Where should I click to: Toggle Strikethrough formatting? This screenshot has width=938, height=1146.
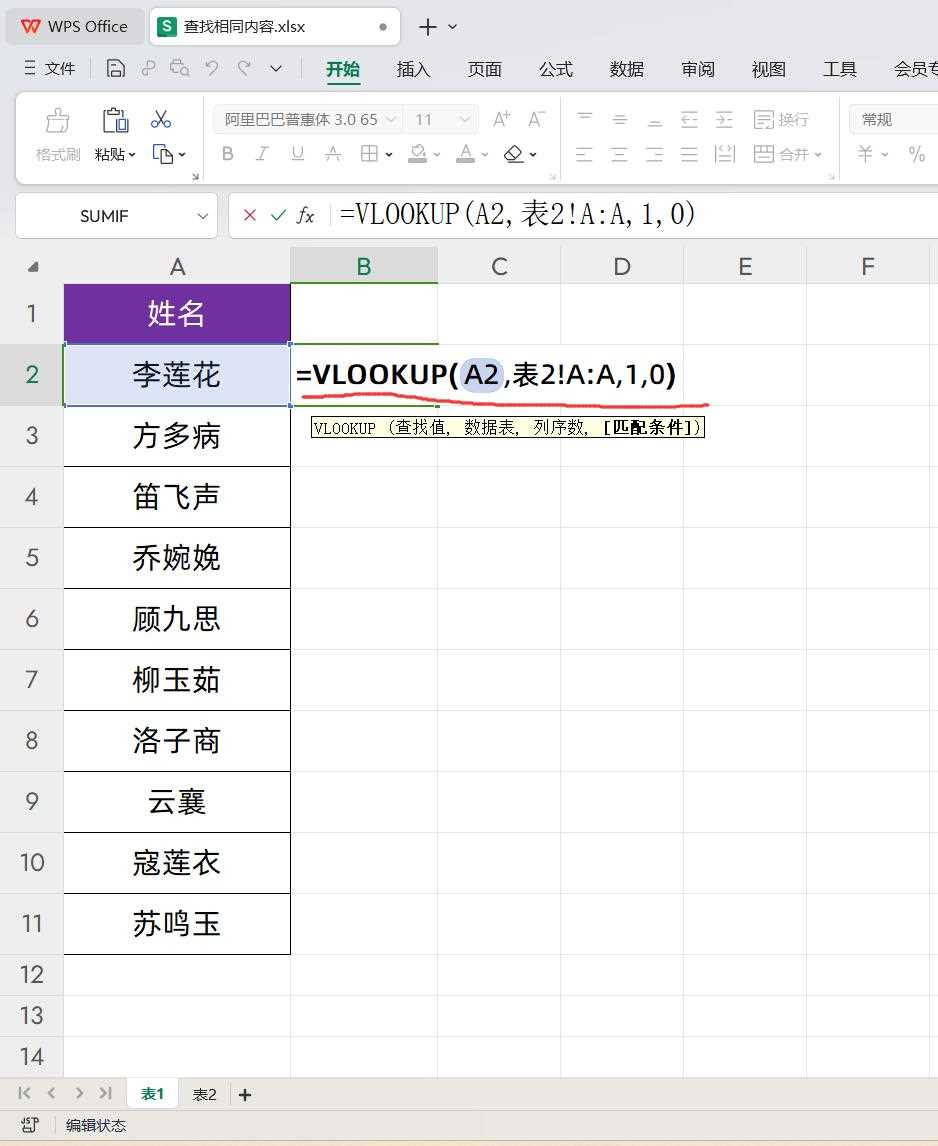coord(333,153)
